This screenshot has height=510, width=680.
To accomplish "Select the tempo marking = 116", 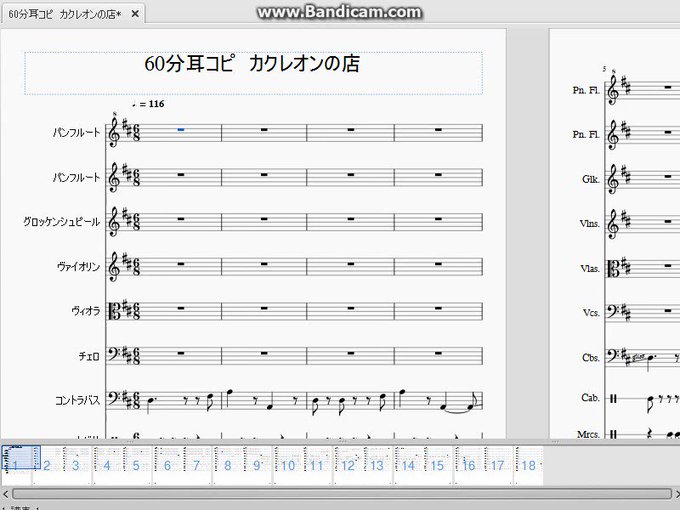I will (148, 104).
